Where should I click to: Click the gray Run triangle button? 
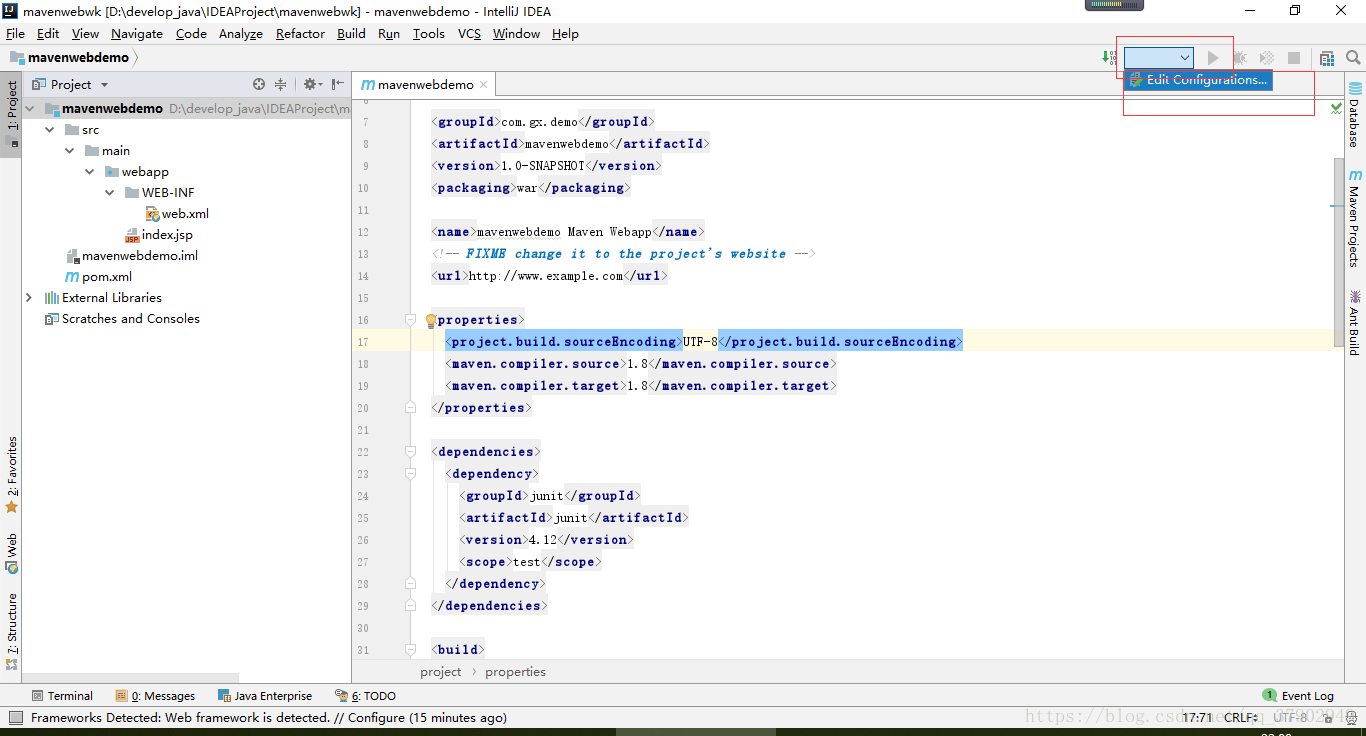(1213, 58)
